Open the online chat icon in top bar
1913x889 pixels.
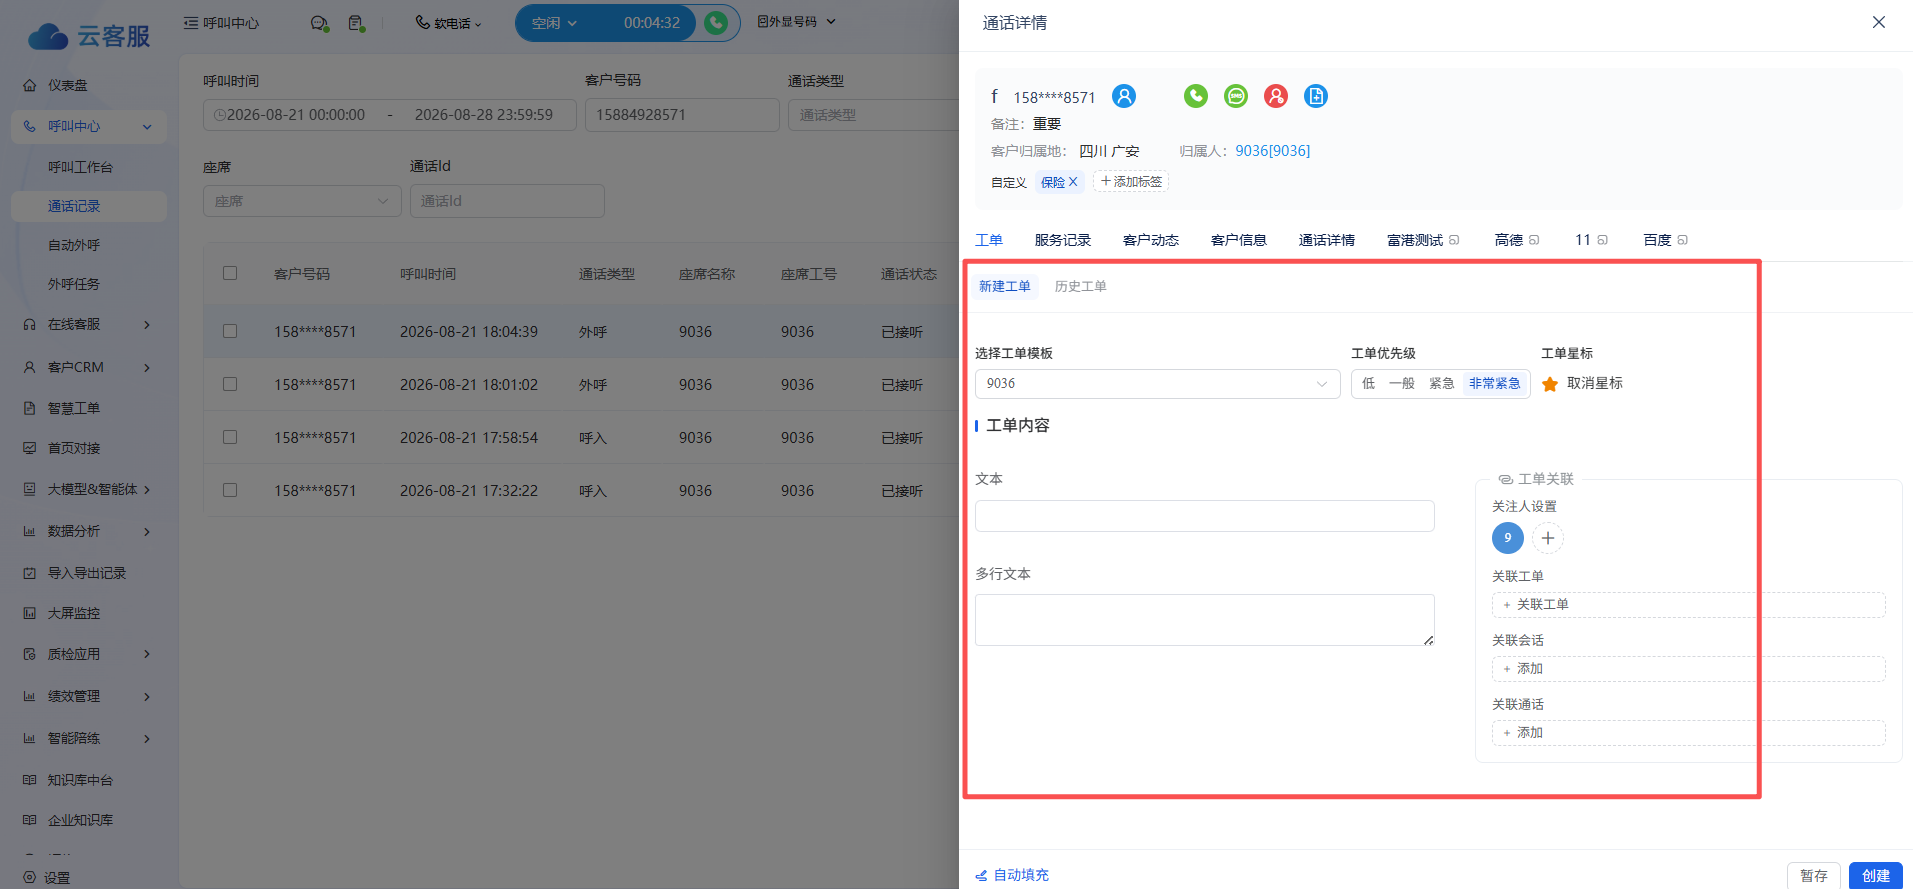click(319, 23)
